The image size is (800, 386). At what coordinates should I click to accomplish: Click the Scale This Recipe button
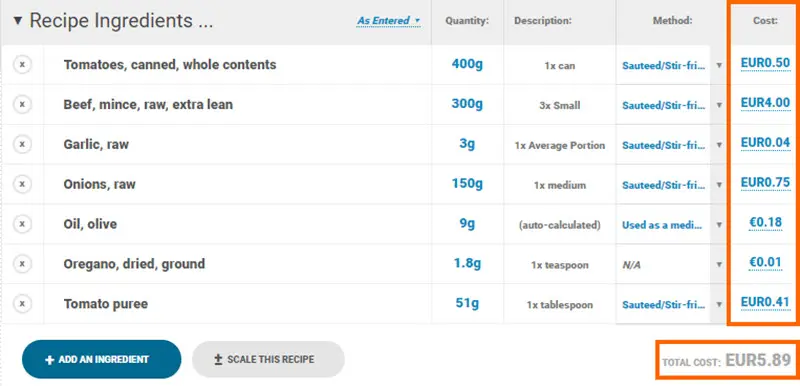point(268,359)
